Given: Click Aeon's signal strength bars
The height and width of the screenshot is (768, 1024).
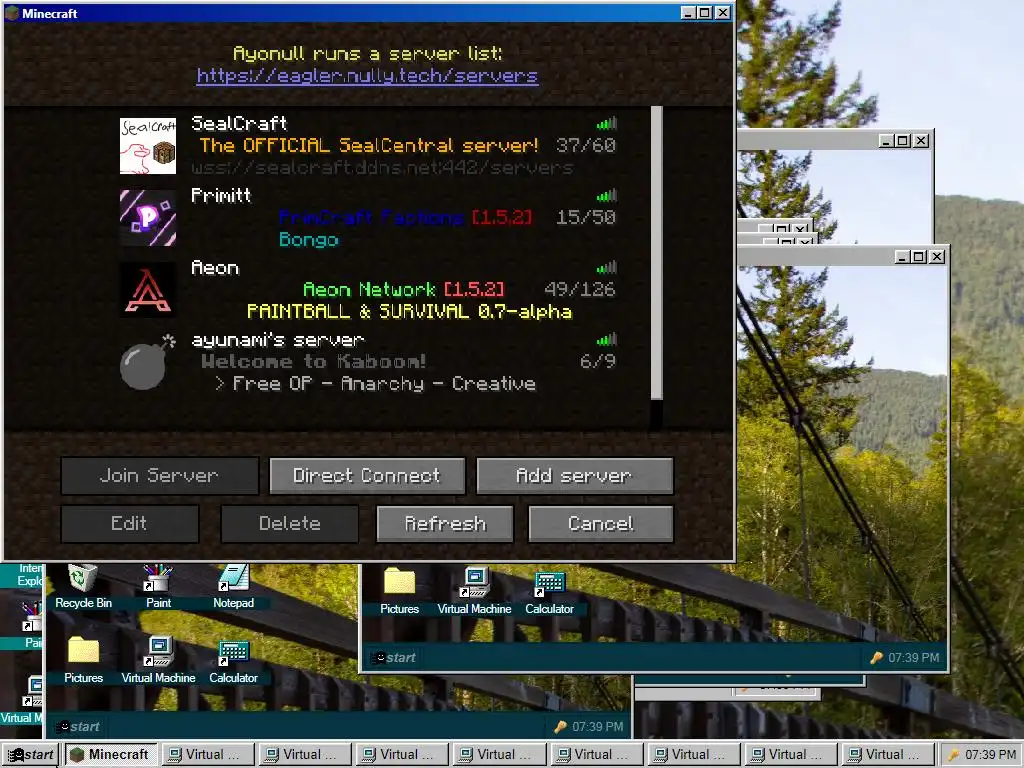Looking at the screenshot, I should click(606, 267).
